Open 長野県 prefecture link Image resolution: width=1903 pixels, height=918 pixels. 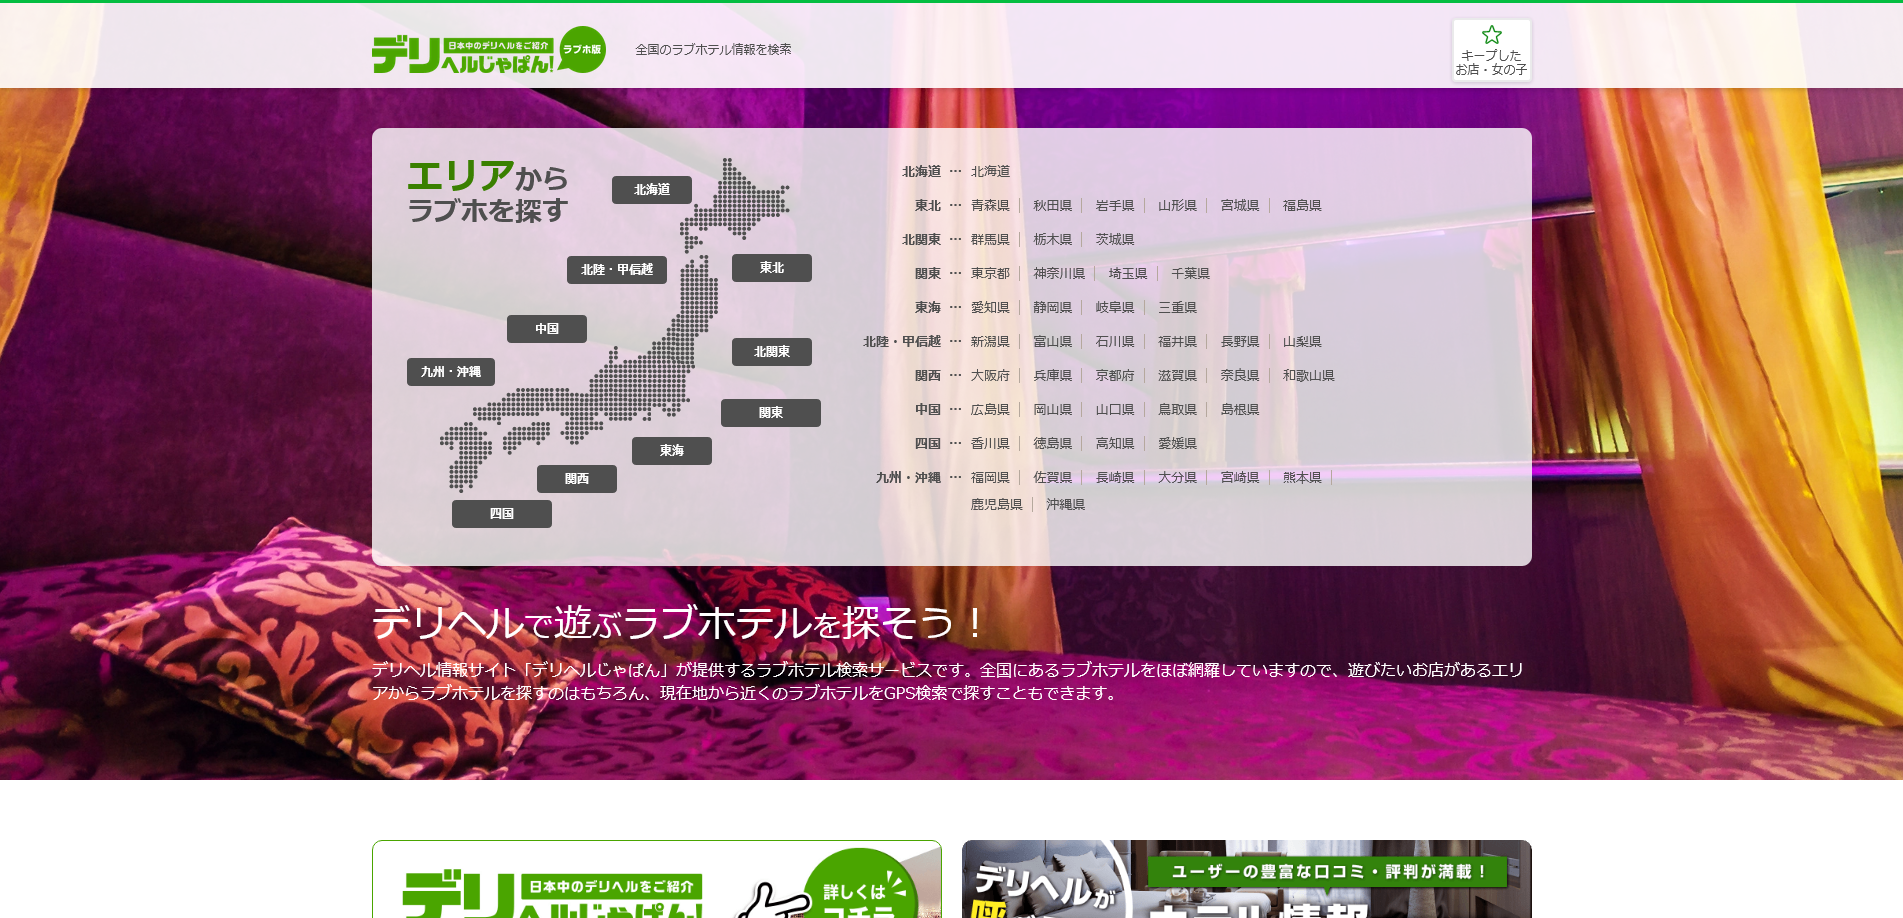tap(1240, 342)
